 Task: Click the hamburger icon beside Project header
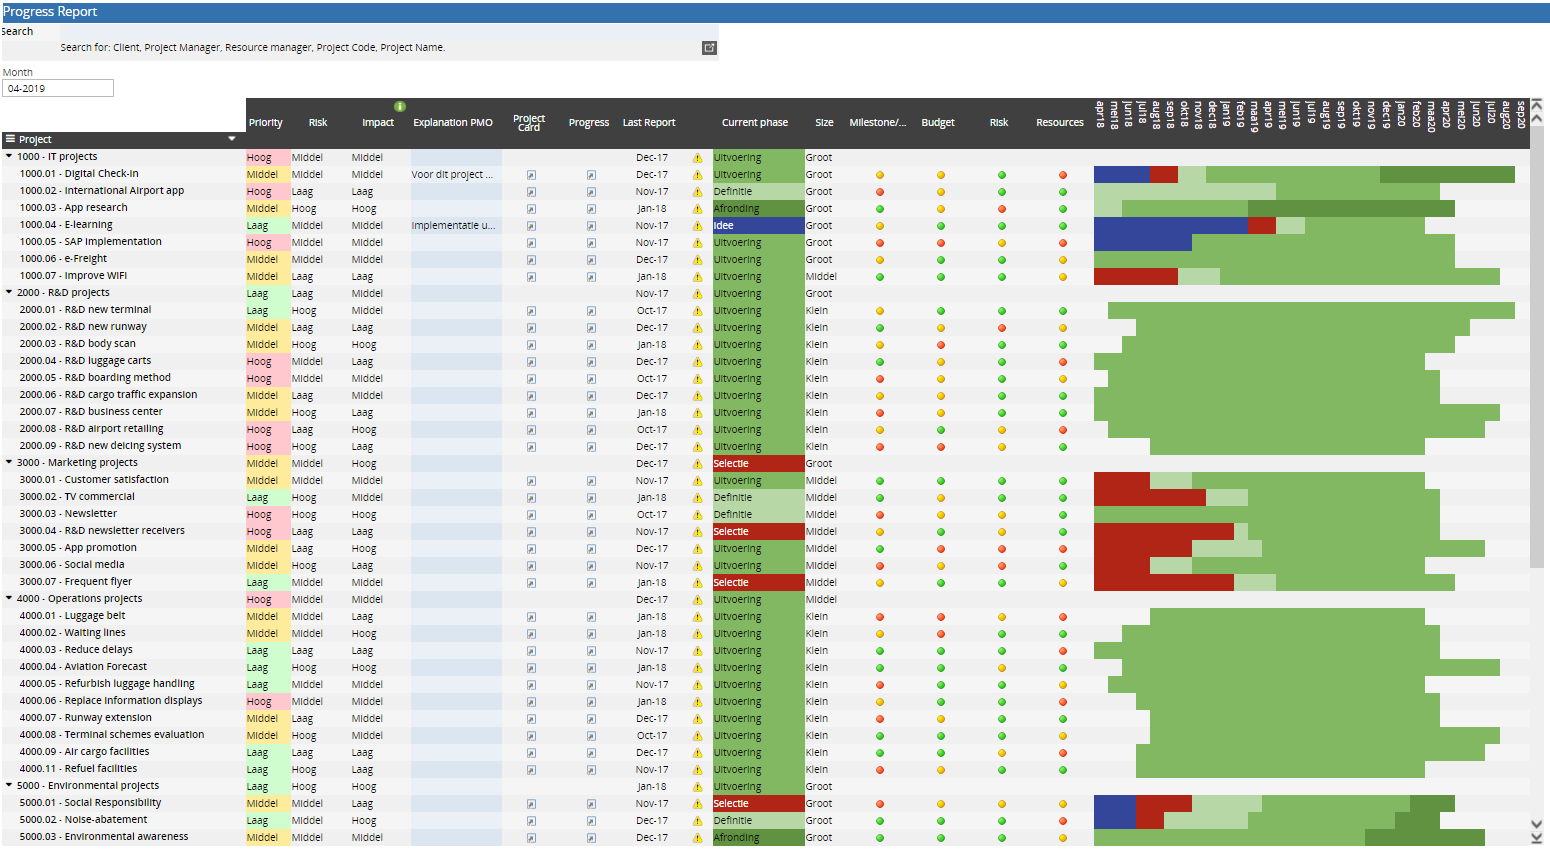(x=10, y=140)
